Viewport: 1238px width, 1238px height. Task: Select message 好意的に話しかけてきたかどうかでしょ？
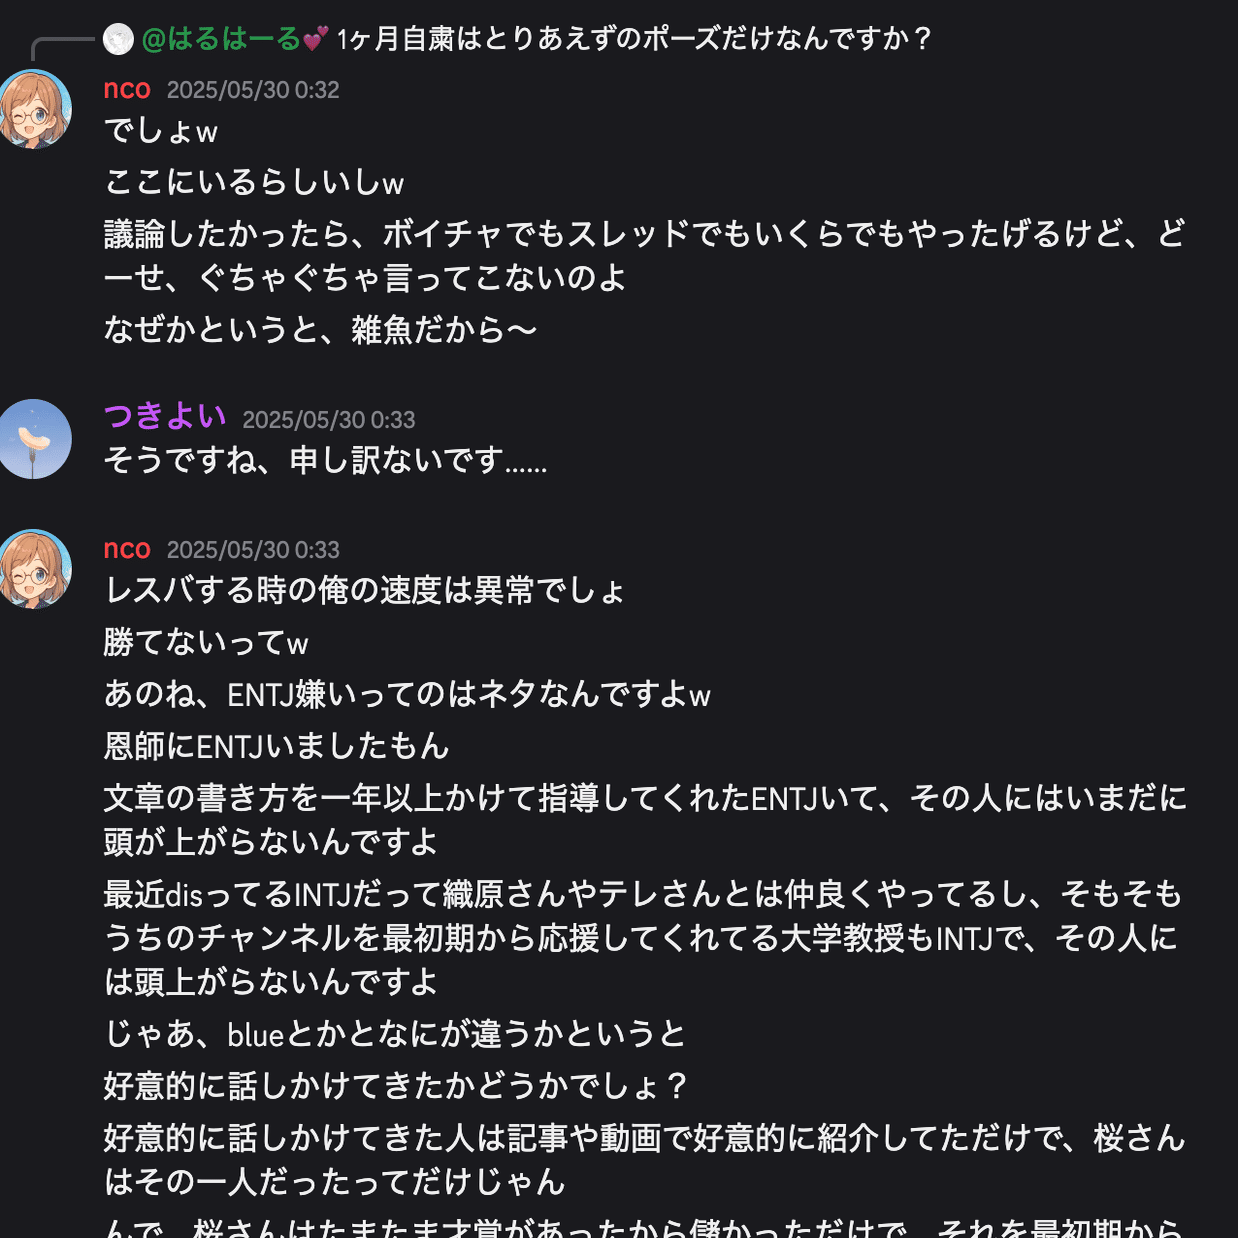(397, 1085)
